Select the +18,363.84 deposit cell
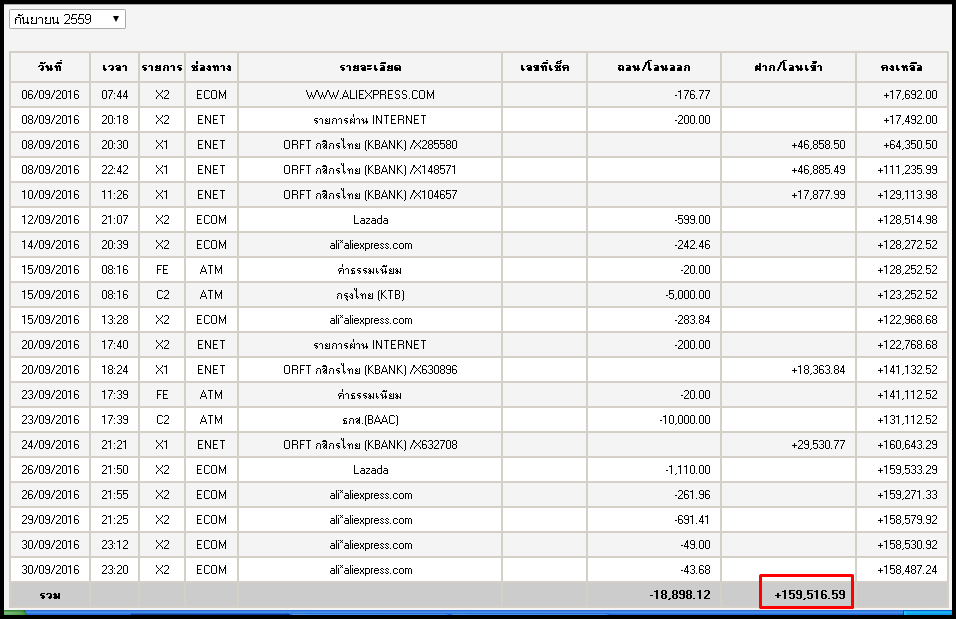 [x=788, y=370]
